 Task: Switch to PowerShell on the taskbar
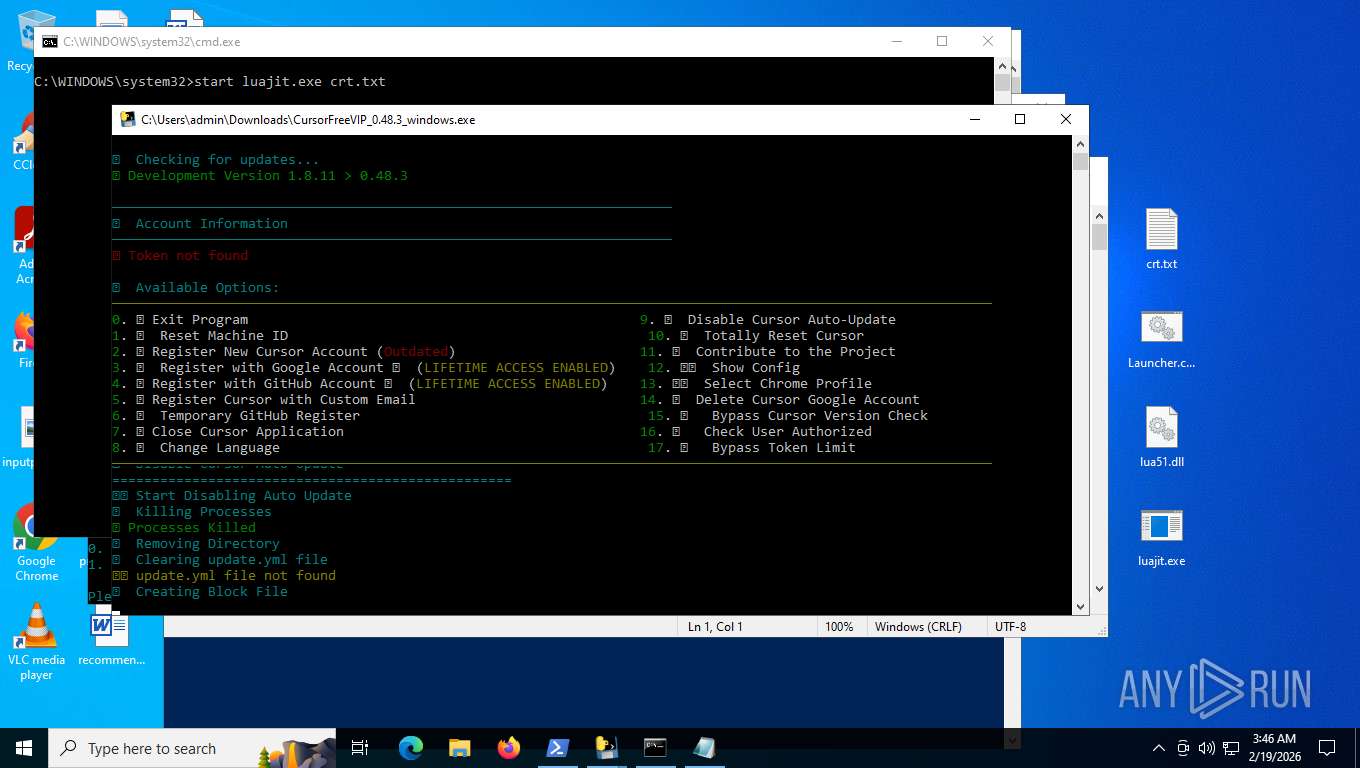[x=558, y=748]
